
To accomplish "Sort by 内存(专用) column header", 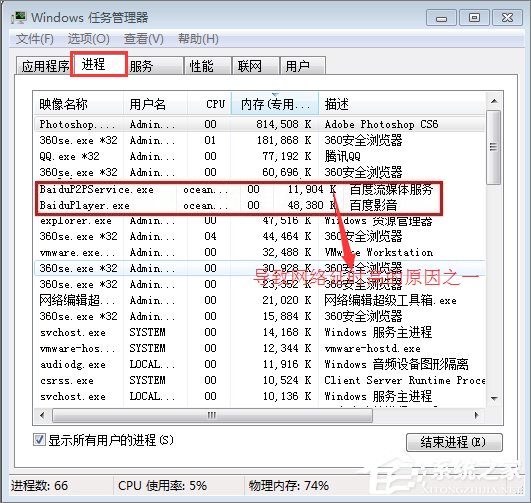I will [x=275, y=104].
